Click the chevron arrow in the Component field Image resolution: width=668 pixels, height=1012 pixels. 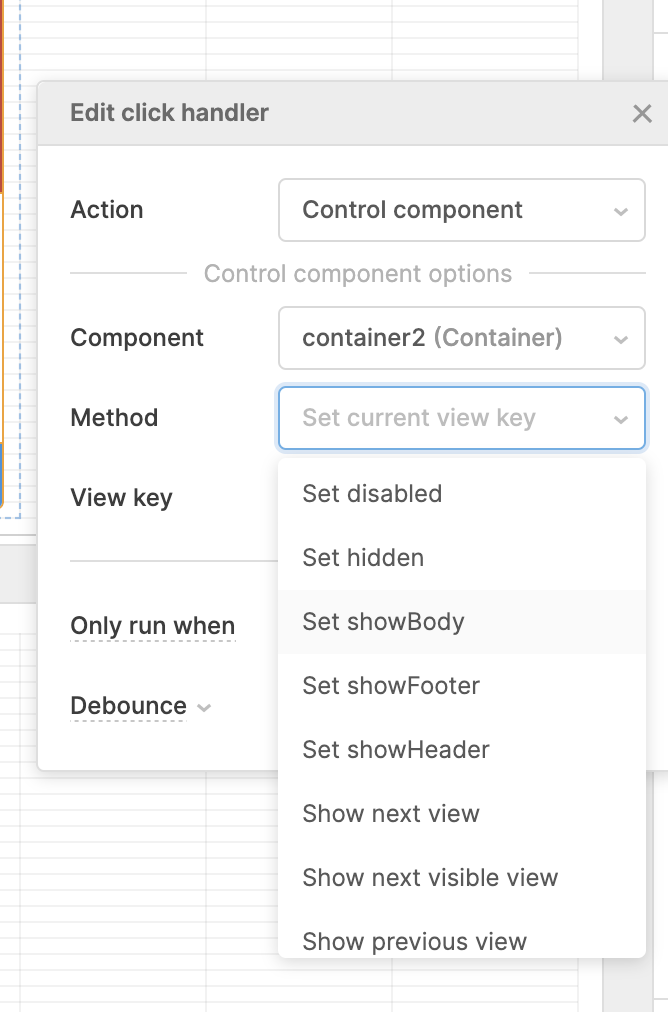(x=621, y=339)
